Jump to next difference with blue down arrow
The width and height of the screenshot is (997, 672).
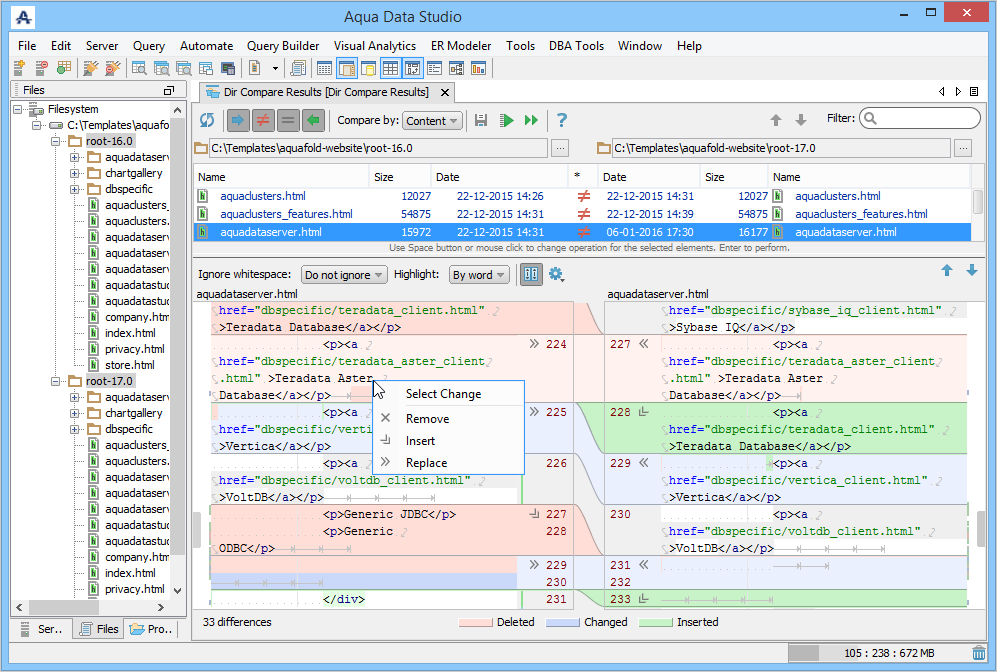coord(971,271)
